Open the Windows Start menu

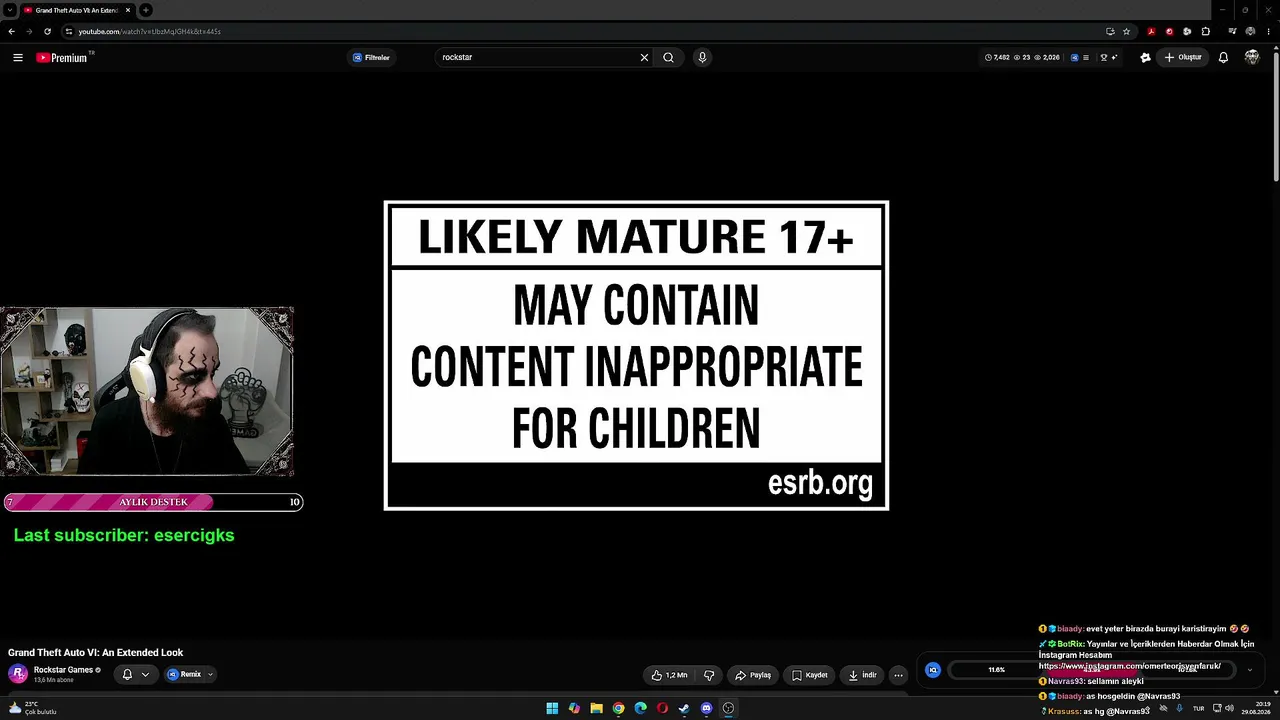pyautogui.click(x=552, y=708)
